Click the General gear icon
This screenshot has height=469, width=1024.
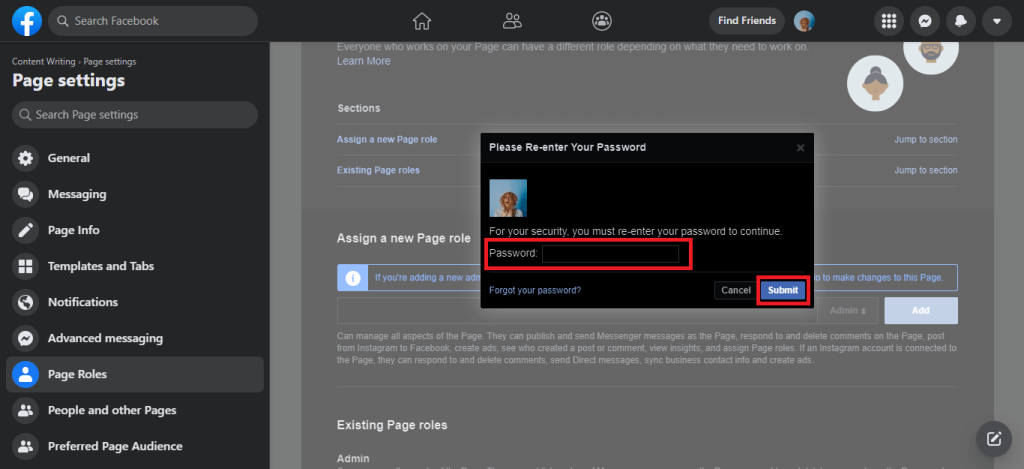click(25, 158)
